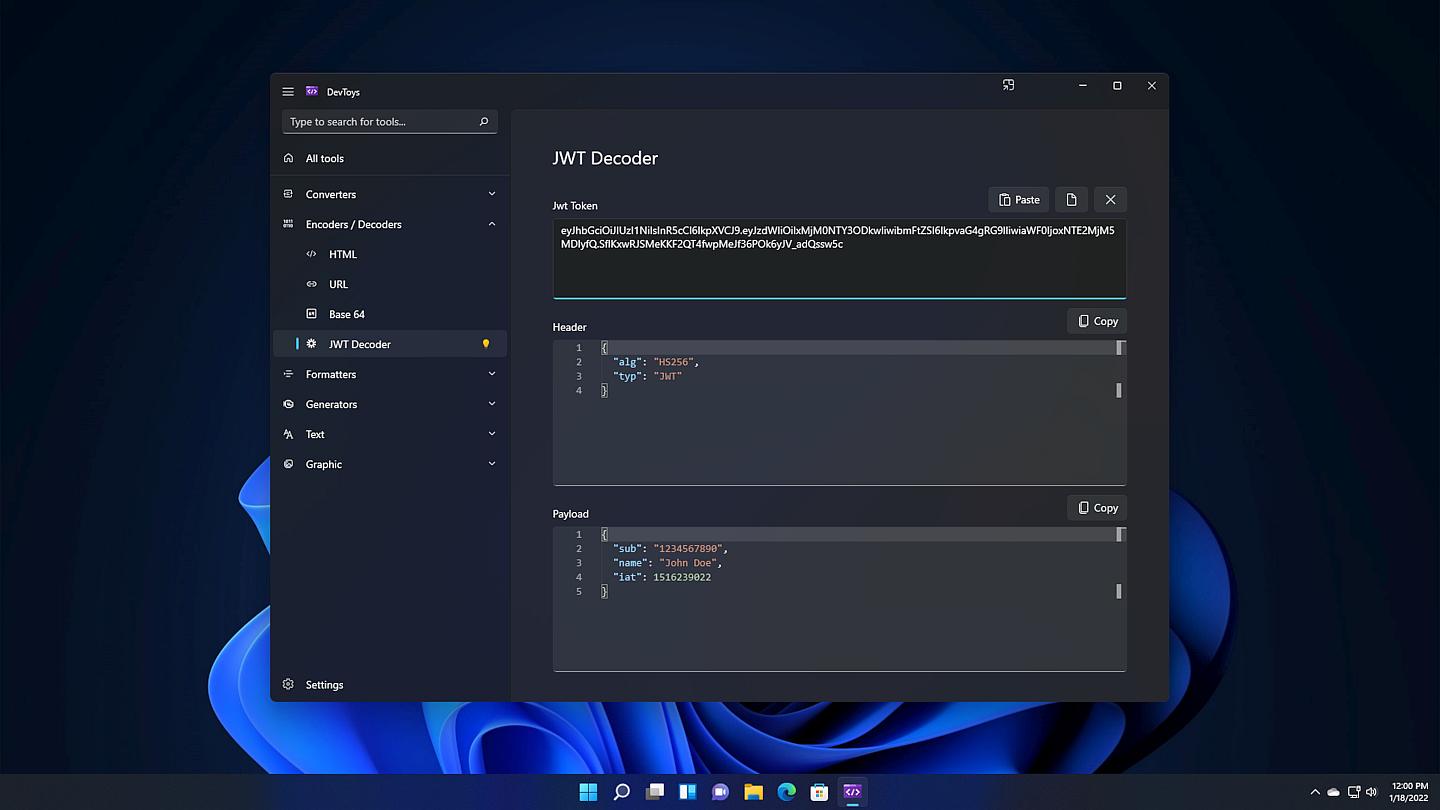Click the All tools home icon

coord(288,158)
